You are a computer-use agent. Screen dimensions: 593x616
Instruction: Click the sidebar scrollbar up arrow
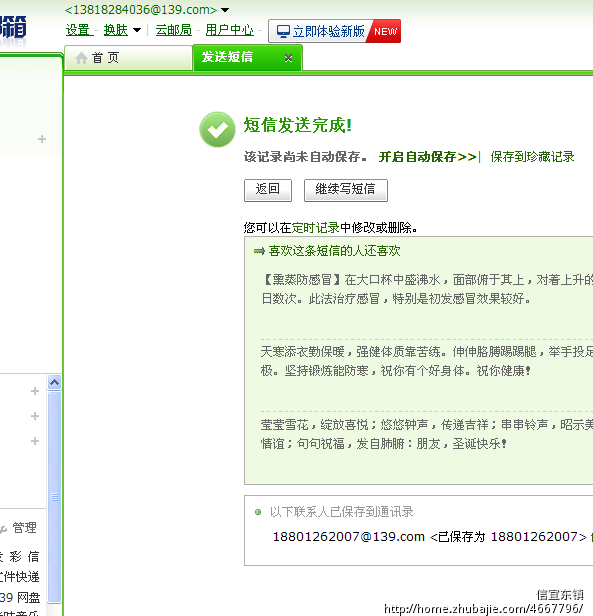tap(55, 382)
